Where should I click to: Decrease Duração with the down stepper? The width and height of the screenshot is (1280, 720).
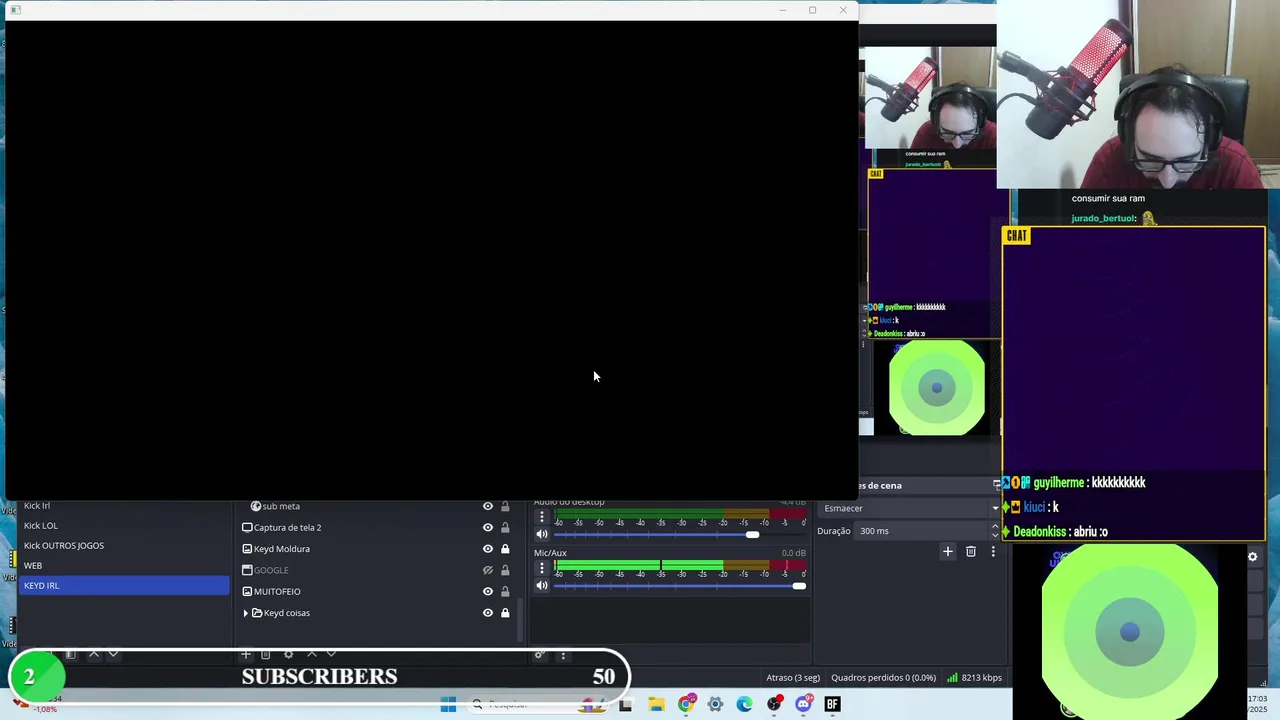point(995,535)
